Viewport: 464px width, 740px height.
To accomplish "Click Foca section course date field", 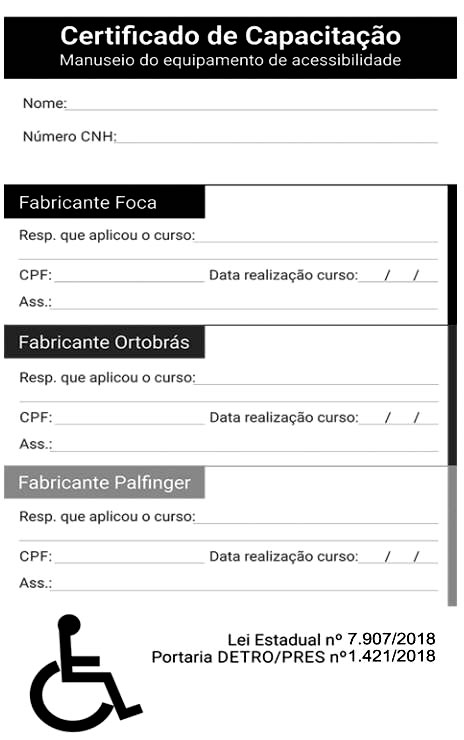I will [x=398, y=275].
